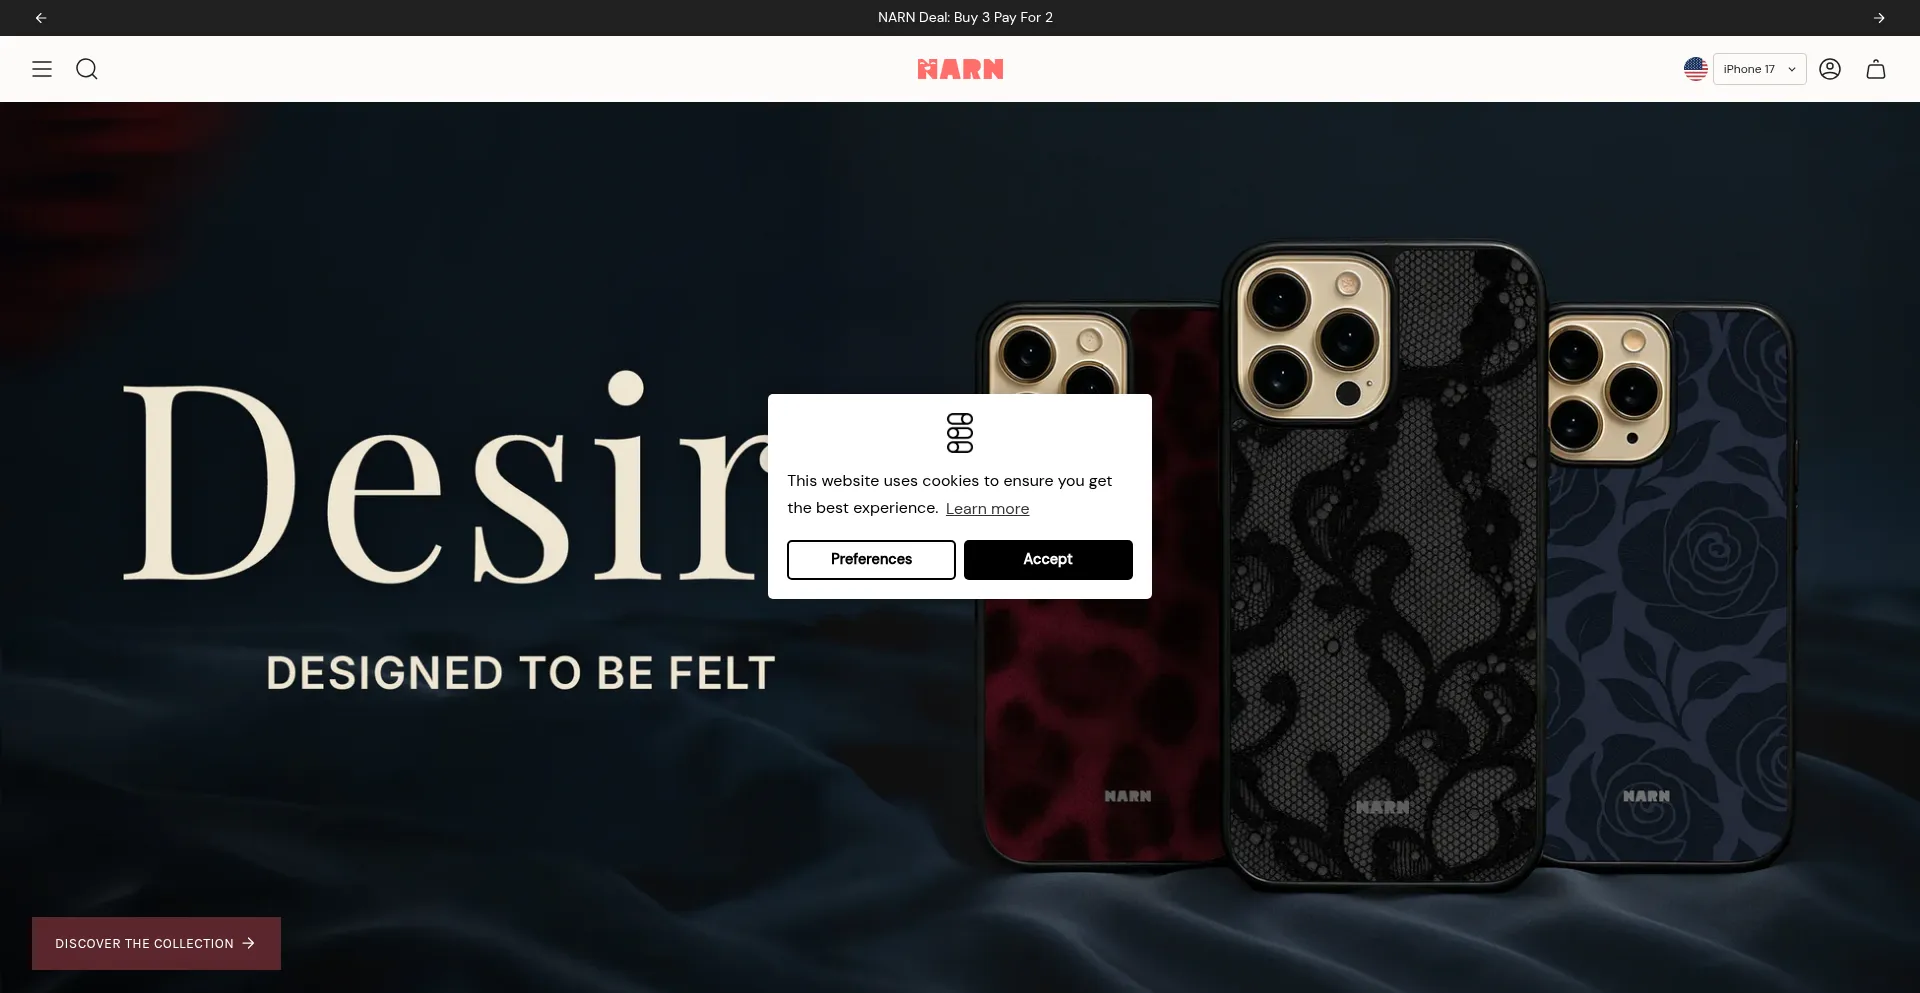
Task: Open cookie Preferences button
Action: [871, 560]
